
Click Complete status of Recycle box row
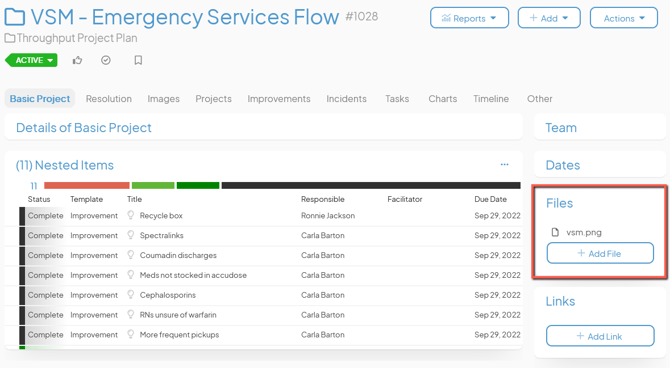(x=45, y=215)
